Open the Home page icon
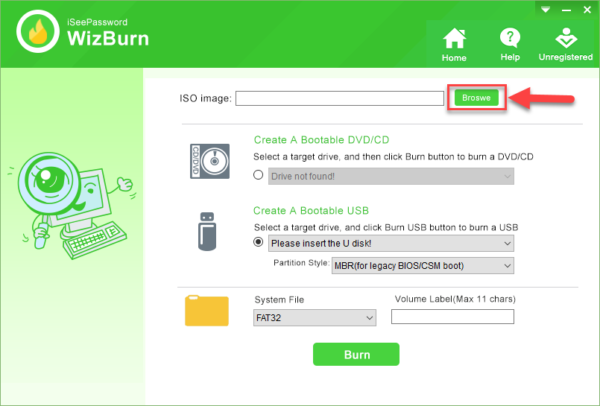The height and width of the screenshot is (406, 600). (x=454, y=39)
